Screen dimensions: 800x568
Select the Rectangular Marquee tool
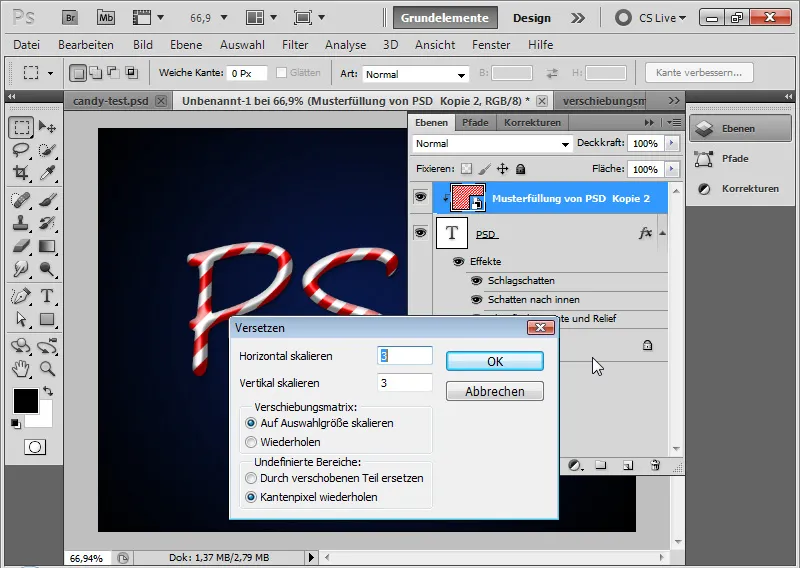tap(21, 127)
